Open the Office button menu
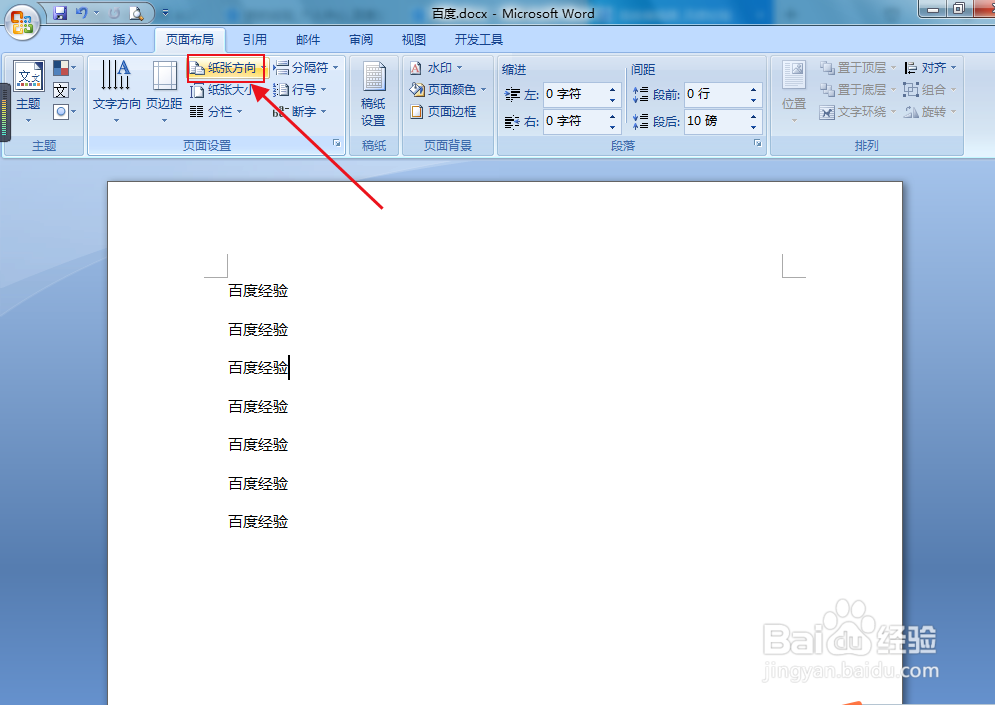995x705 pixels. [x=22, y=22]
